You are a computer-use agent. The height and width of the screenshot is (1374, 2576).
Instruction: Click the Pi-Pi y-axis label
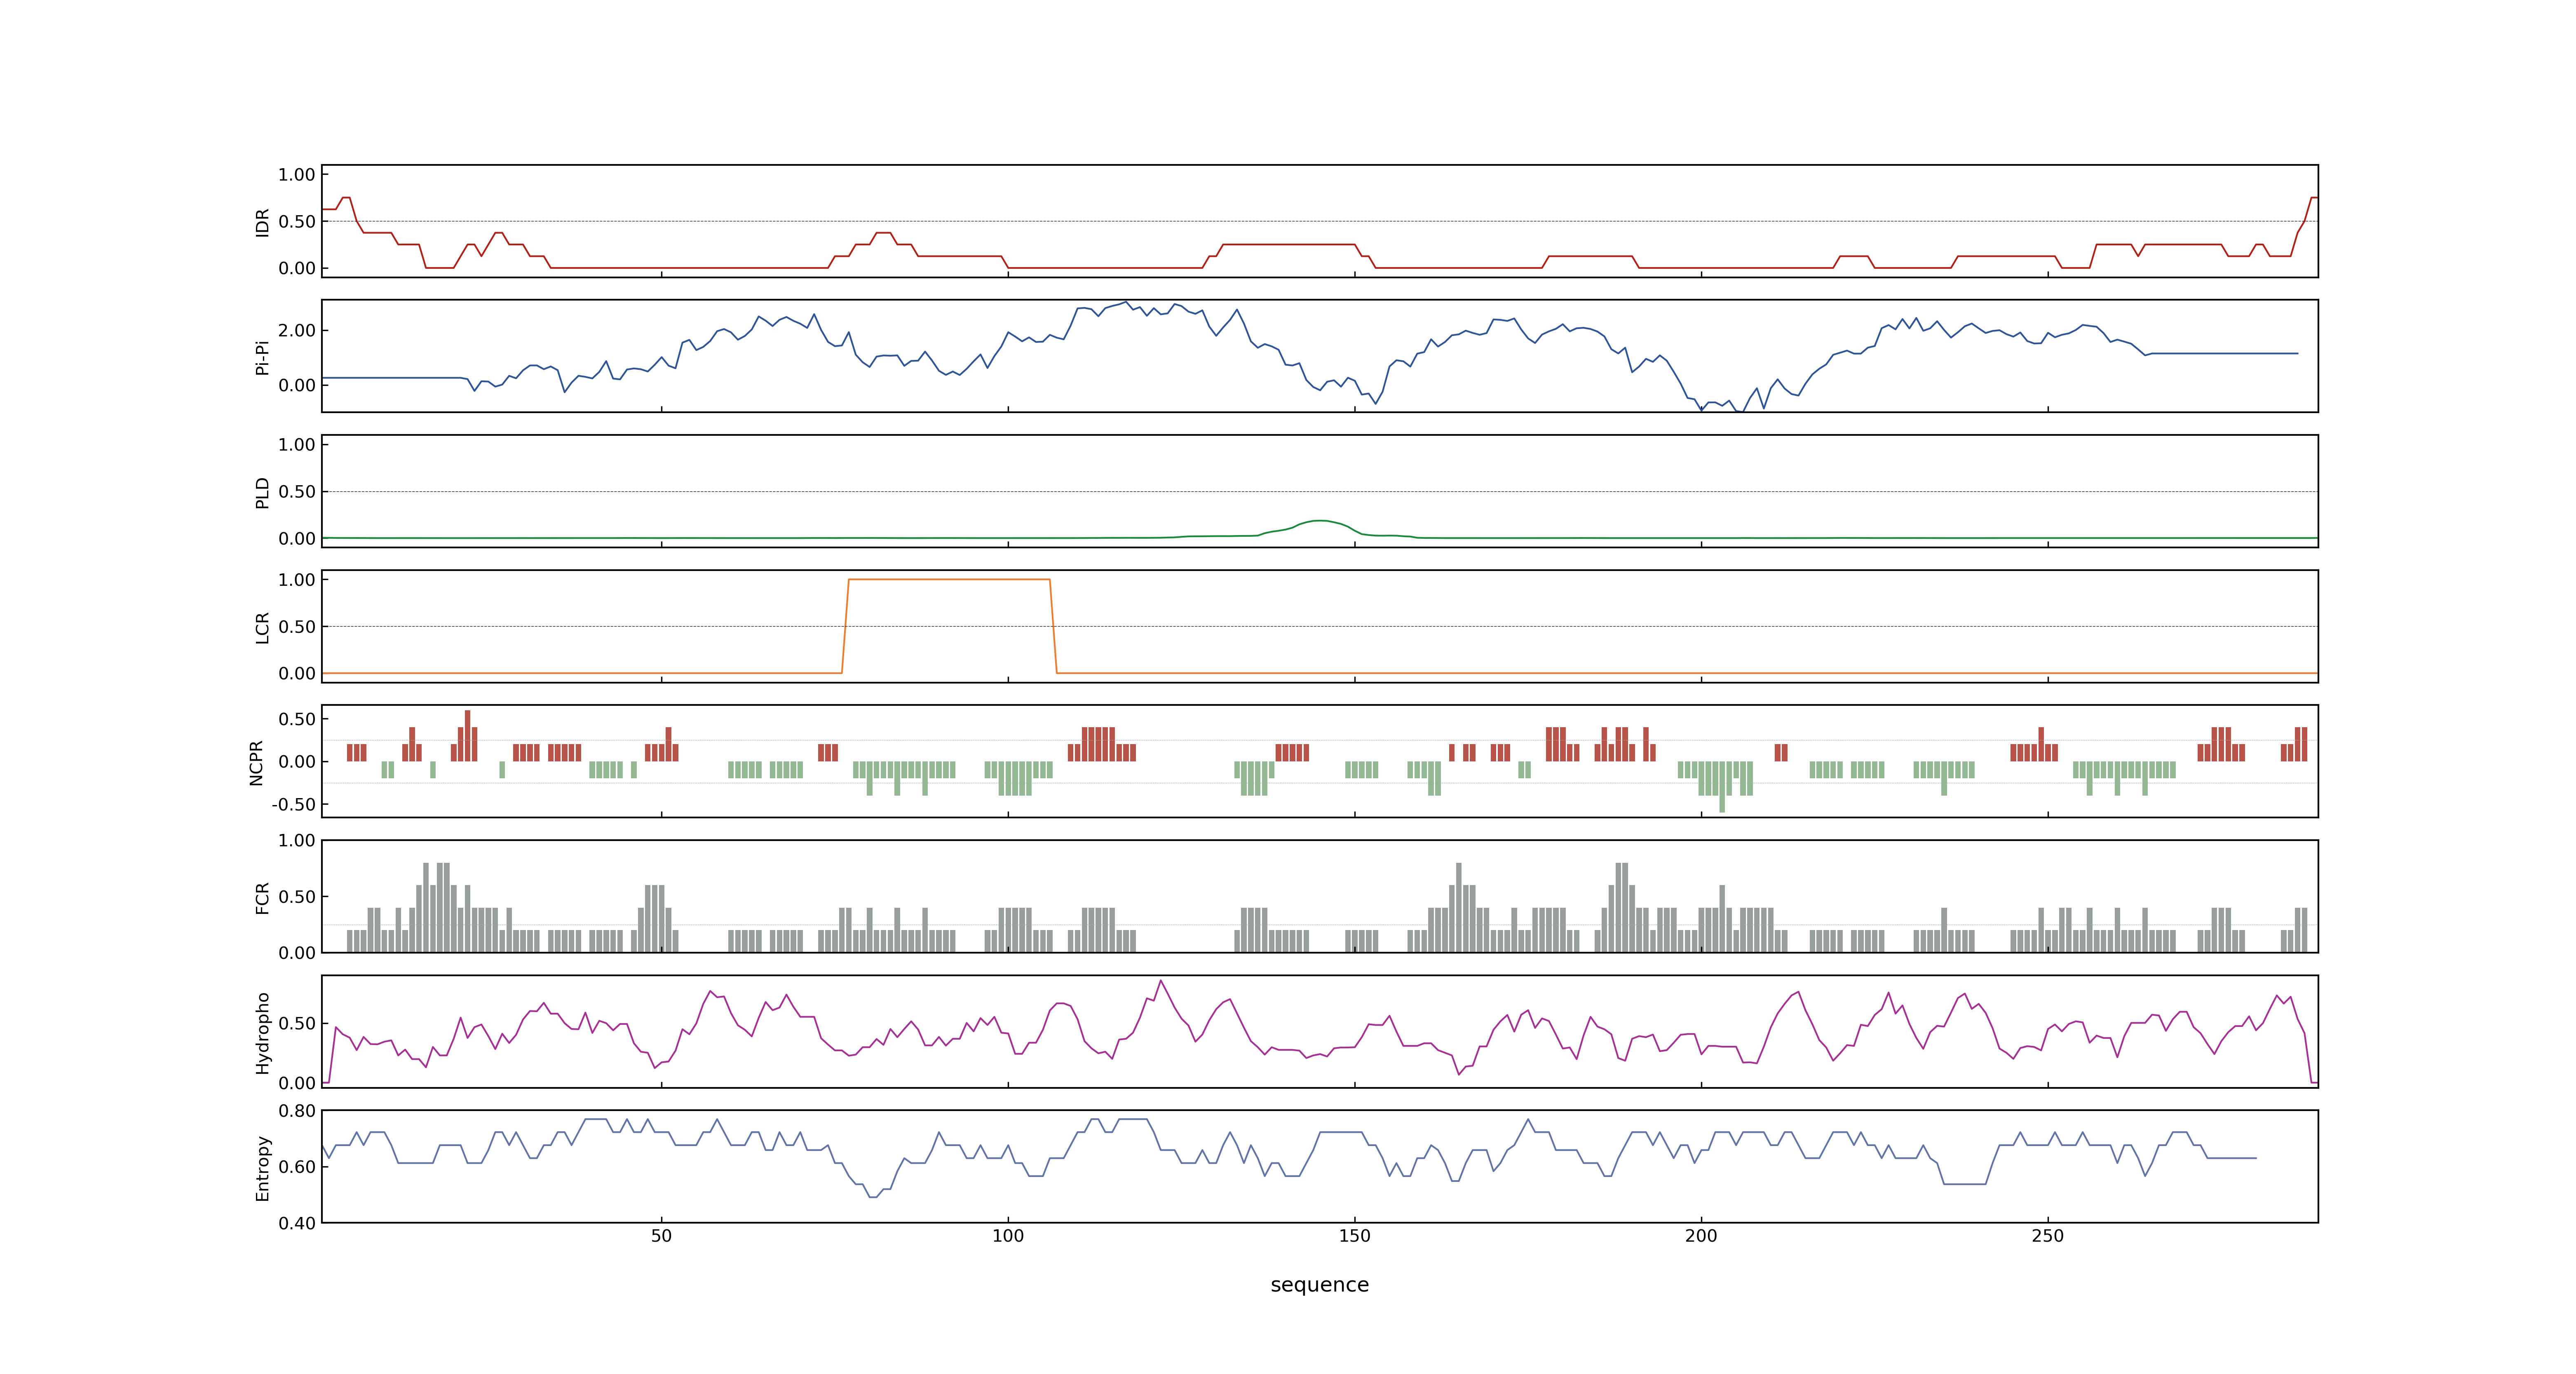click(x=262, y=357)
